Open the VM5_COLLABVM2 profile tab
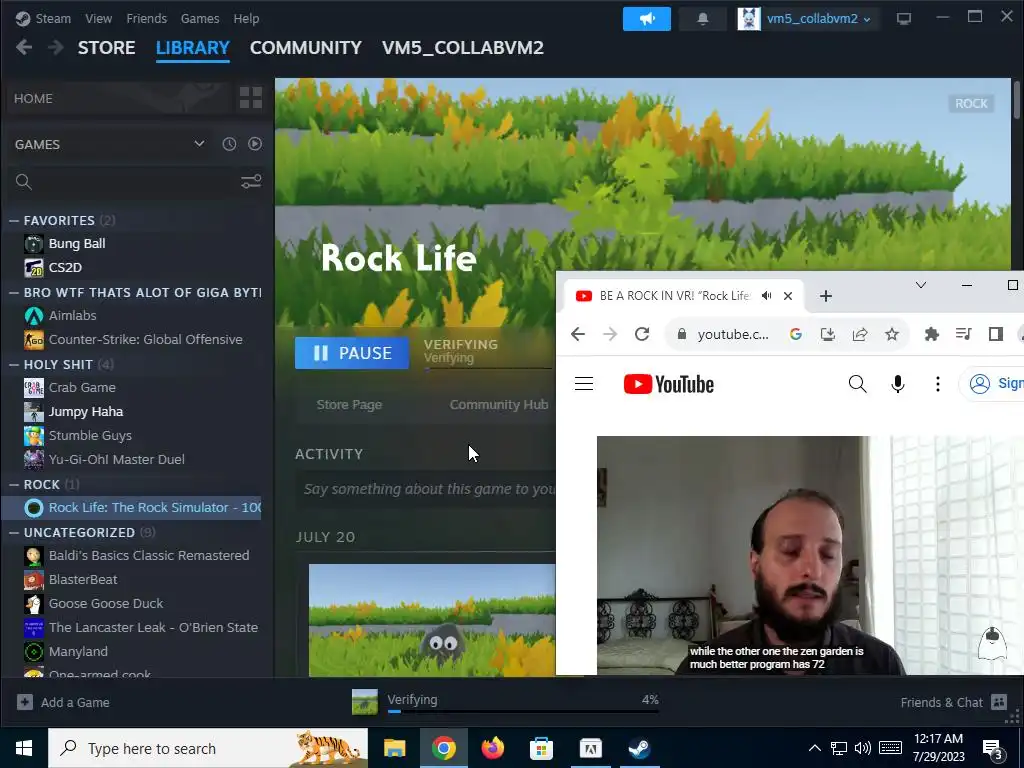The width and height of the screenshot is (1024, 768). (462, 48)
